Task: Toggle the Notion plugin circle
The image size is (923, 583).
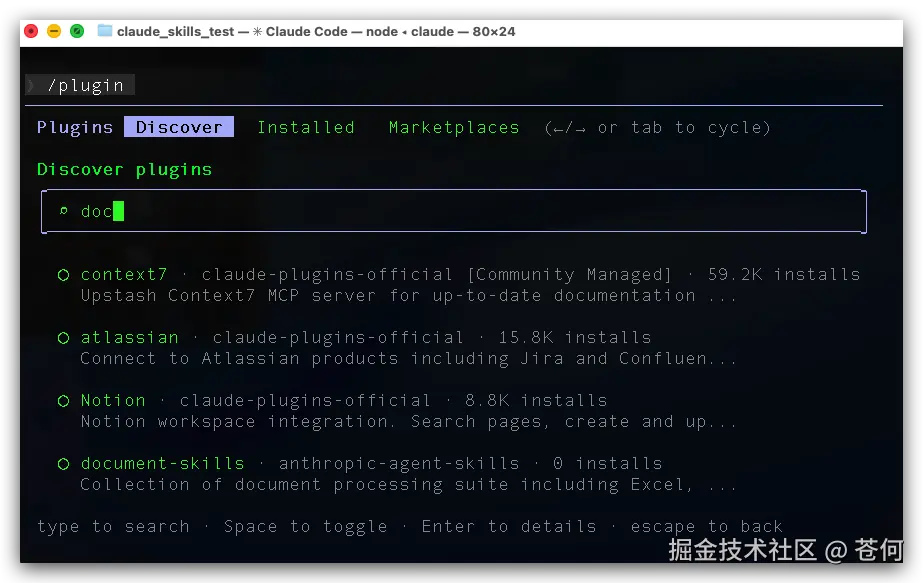Action: pyautogui.click(x=64, y=400)
